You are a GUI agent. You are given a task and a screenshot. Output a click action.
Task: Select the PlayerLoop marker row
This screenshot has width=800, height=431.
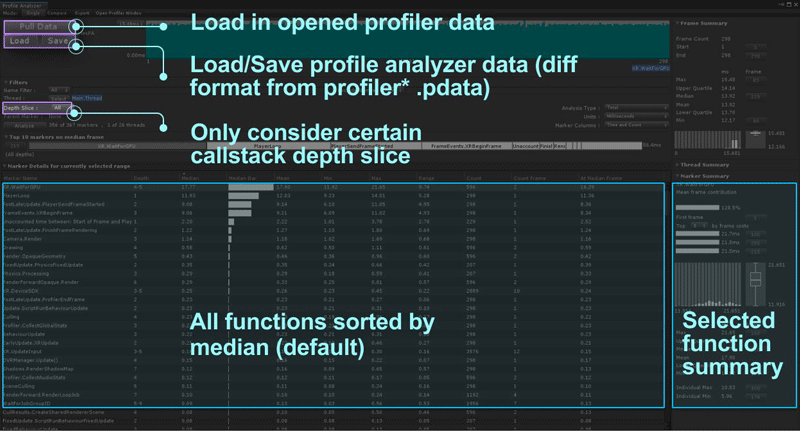pyautogui.click(x=18, y=196)
